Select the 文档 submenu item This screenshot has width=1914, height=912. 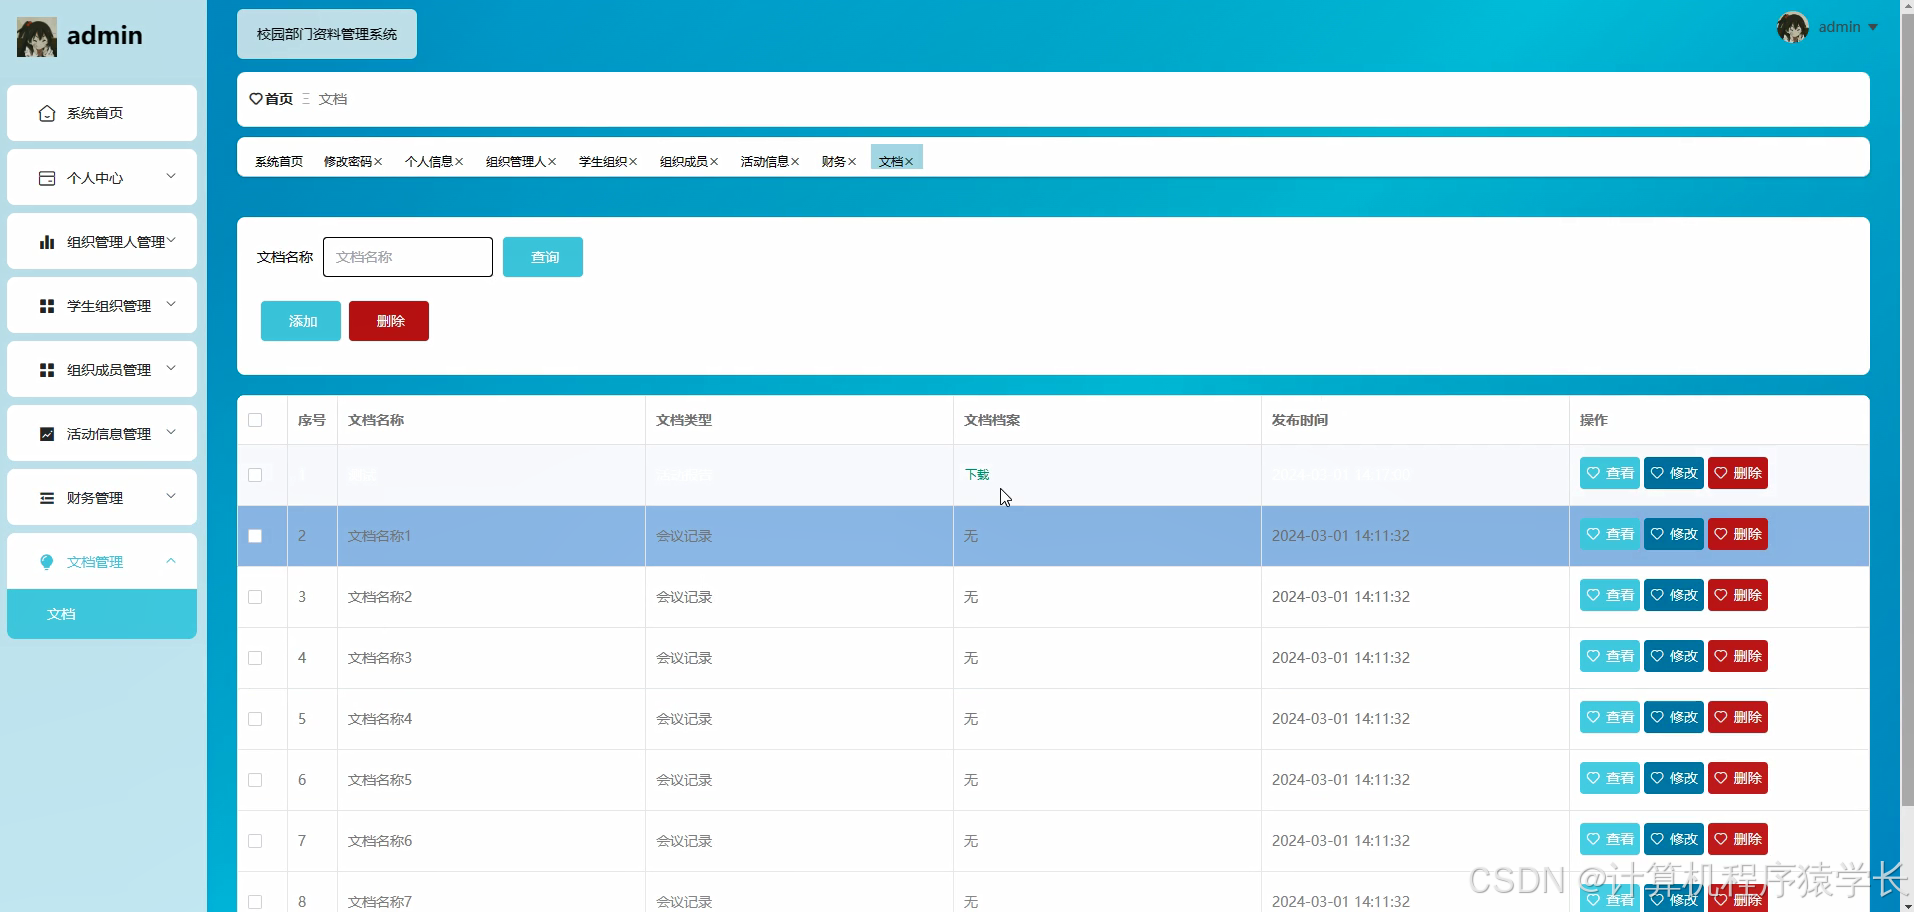pos(102,614)
